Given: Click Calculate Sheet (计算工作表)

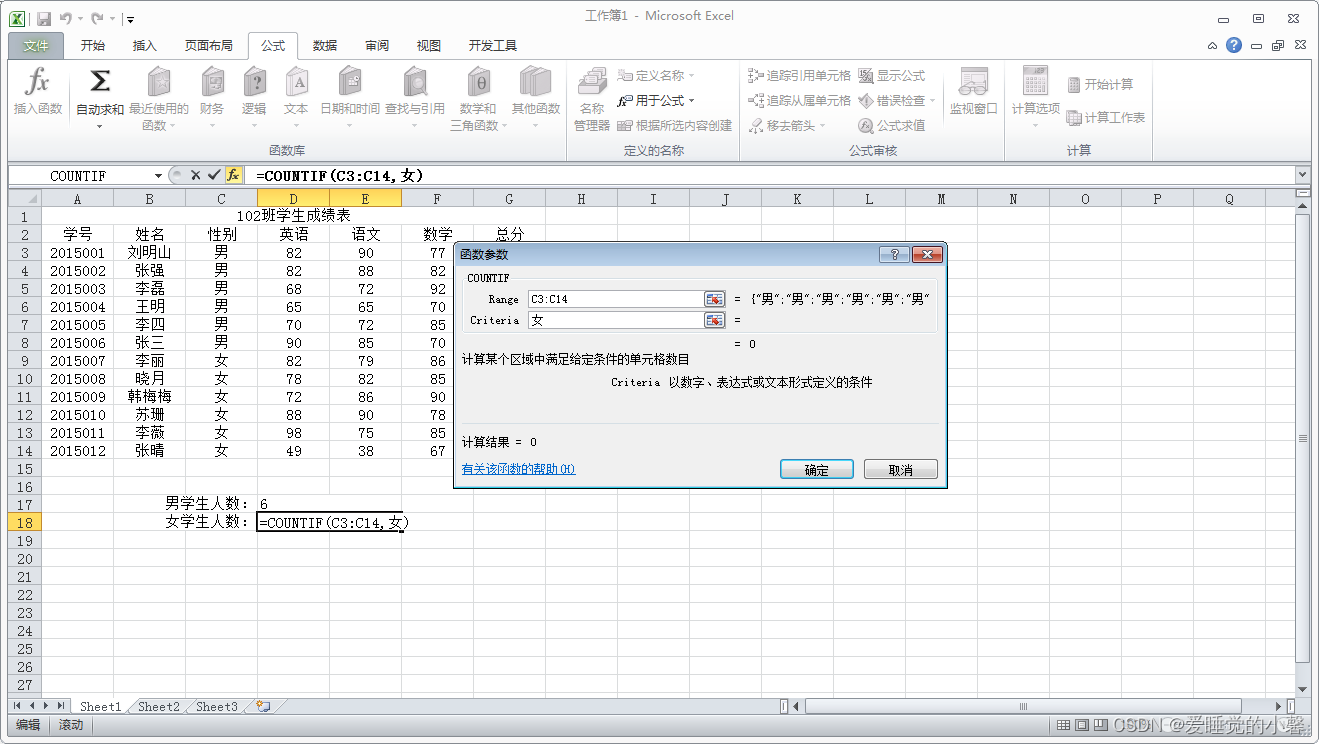Looking at the screenshot, I should click(x=1106, y=117).
